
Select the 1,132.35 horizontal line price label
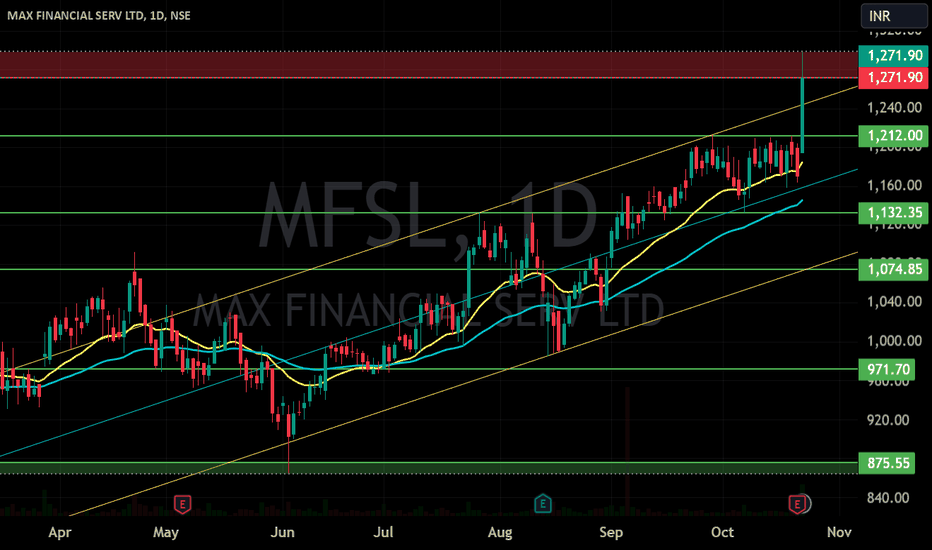coord(893,212)
